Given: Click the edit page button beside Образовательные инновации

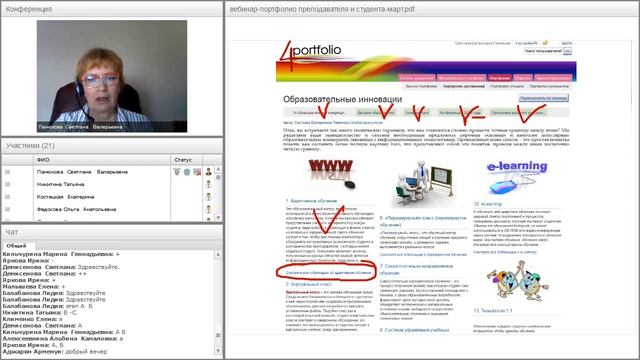Looking at the screenshot, I should click(x=543, y=98).
